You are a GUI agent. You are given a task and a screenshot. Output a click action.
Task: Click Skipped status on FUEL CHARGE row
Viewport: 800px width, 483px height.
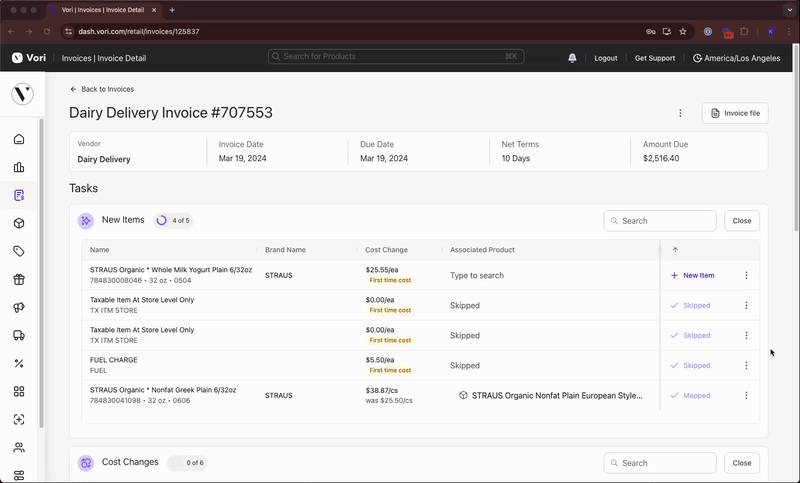pos(690,366)
